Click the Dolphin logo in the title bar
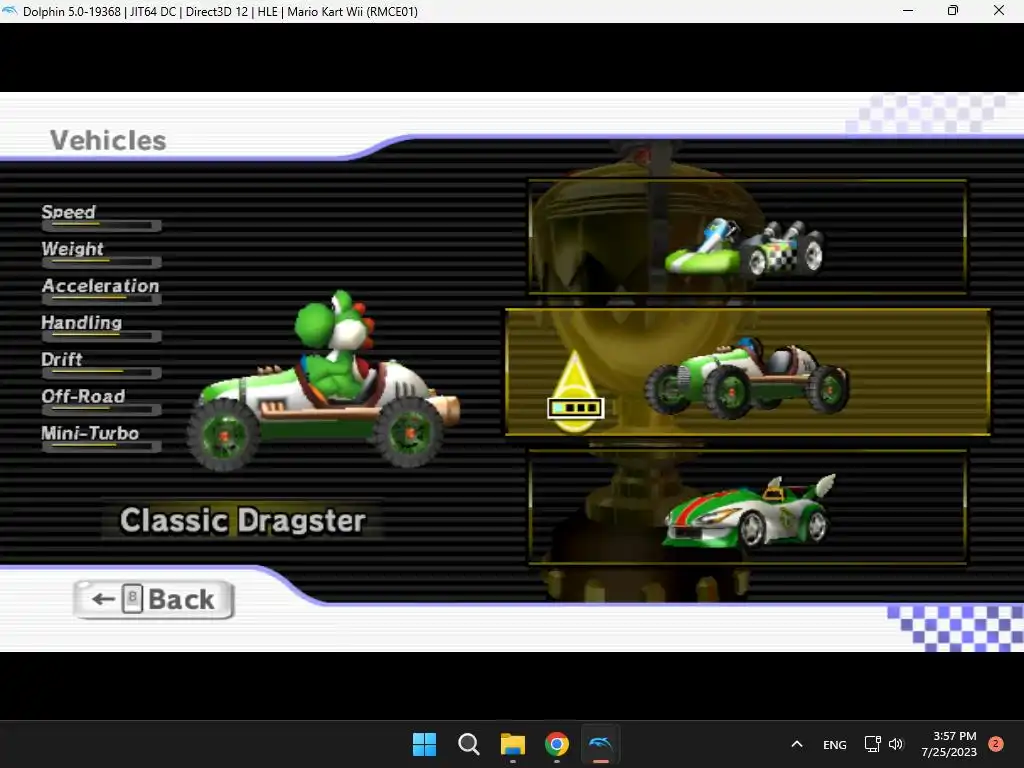The width and height of the screenshot is (1024, 768). (x=10, y=11)
